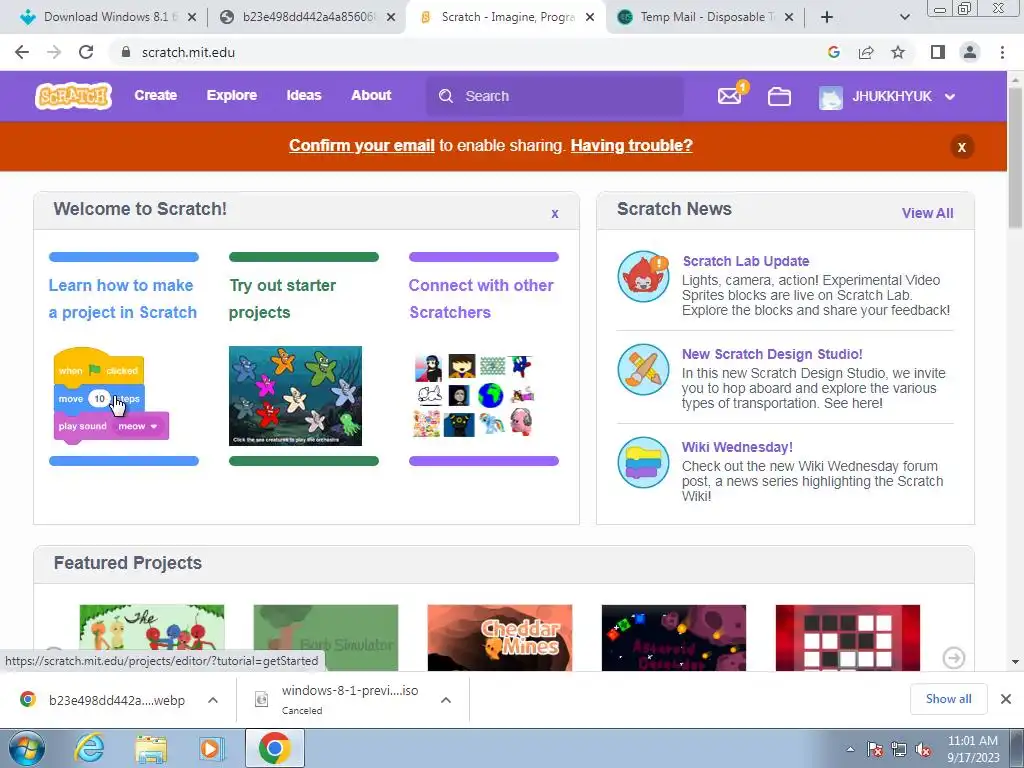This screenshot has width=1024, height=768.
Task: Open Windows Explorer from taskbar
Action: [x=151, y=748]
